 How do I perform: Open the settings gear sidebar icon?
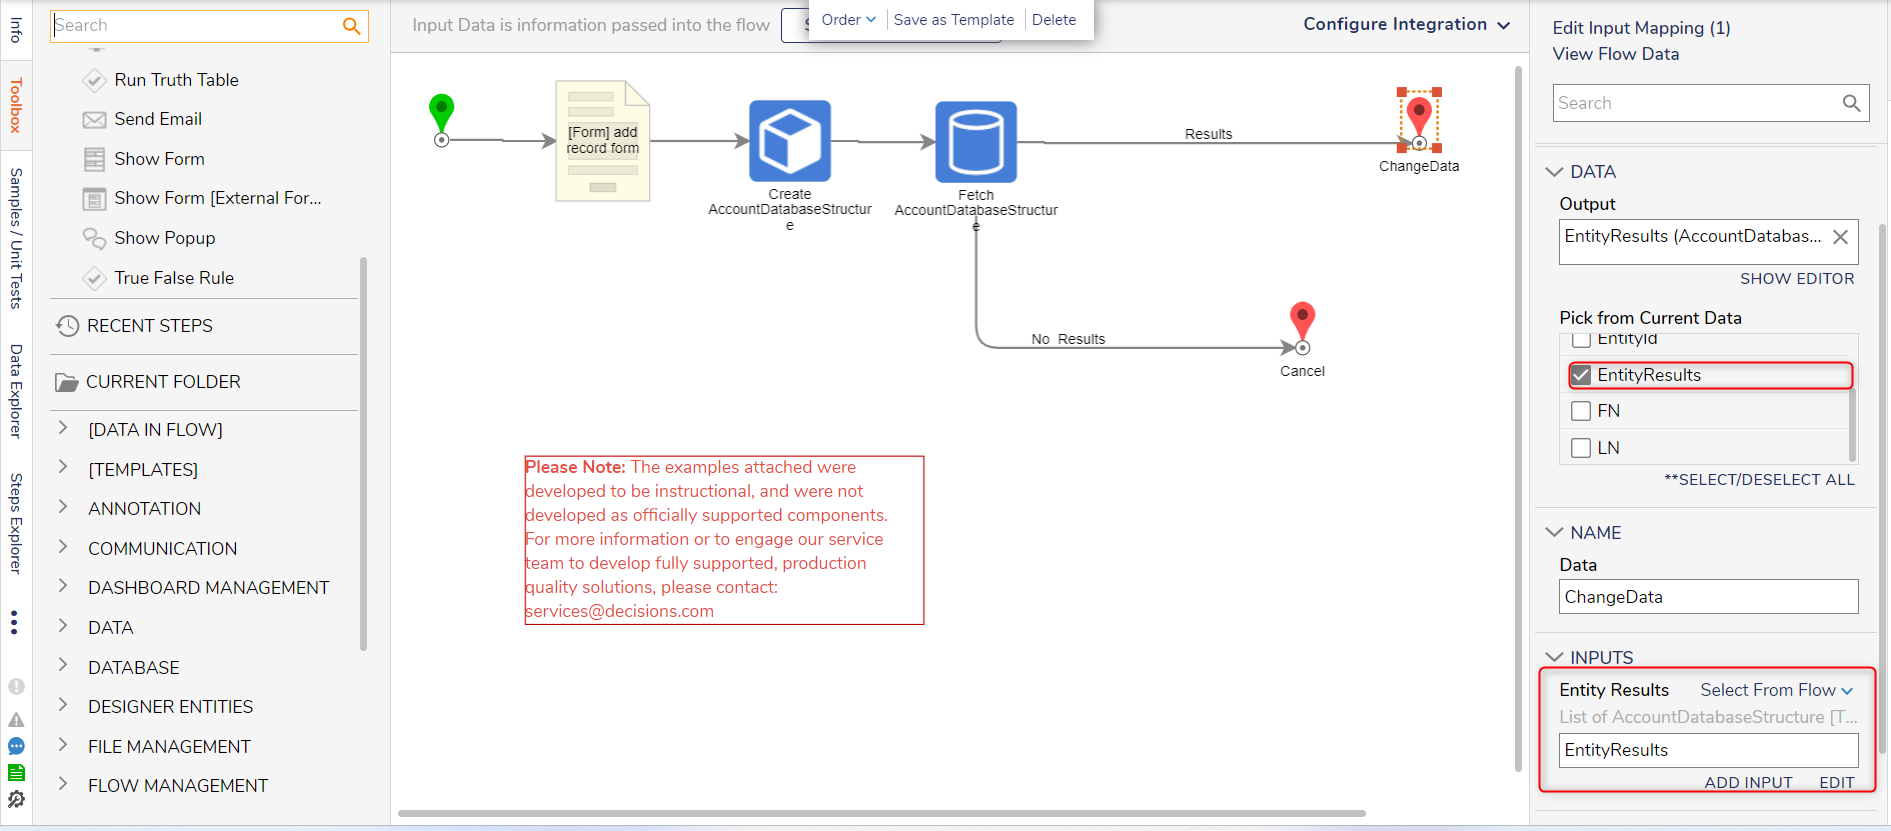[x=16, y=799]
